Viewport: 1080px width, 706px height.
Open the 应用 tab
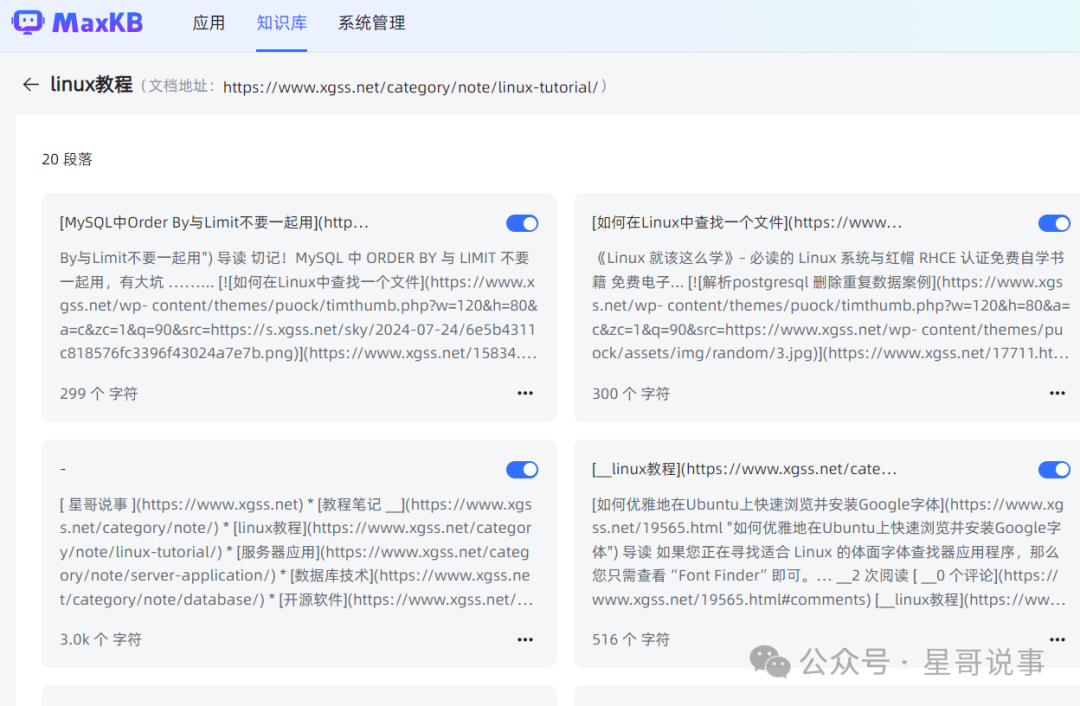pyautogui.click(x=209, y=23)
